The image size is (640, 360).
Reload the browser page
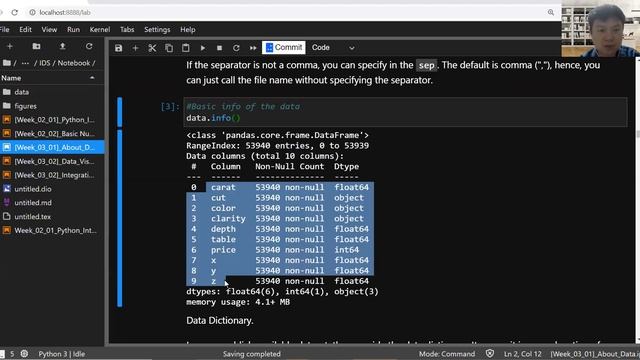pyautogui.click(x=15, y=12)
